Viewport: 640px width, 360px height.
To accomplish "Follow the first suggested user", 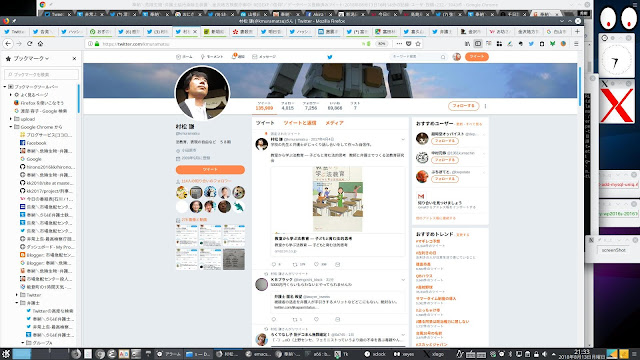I will coord(444,141).
